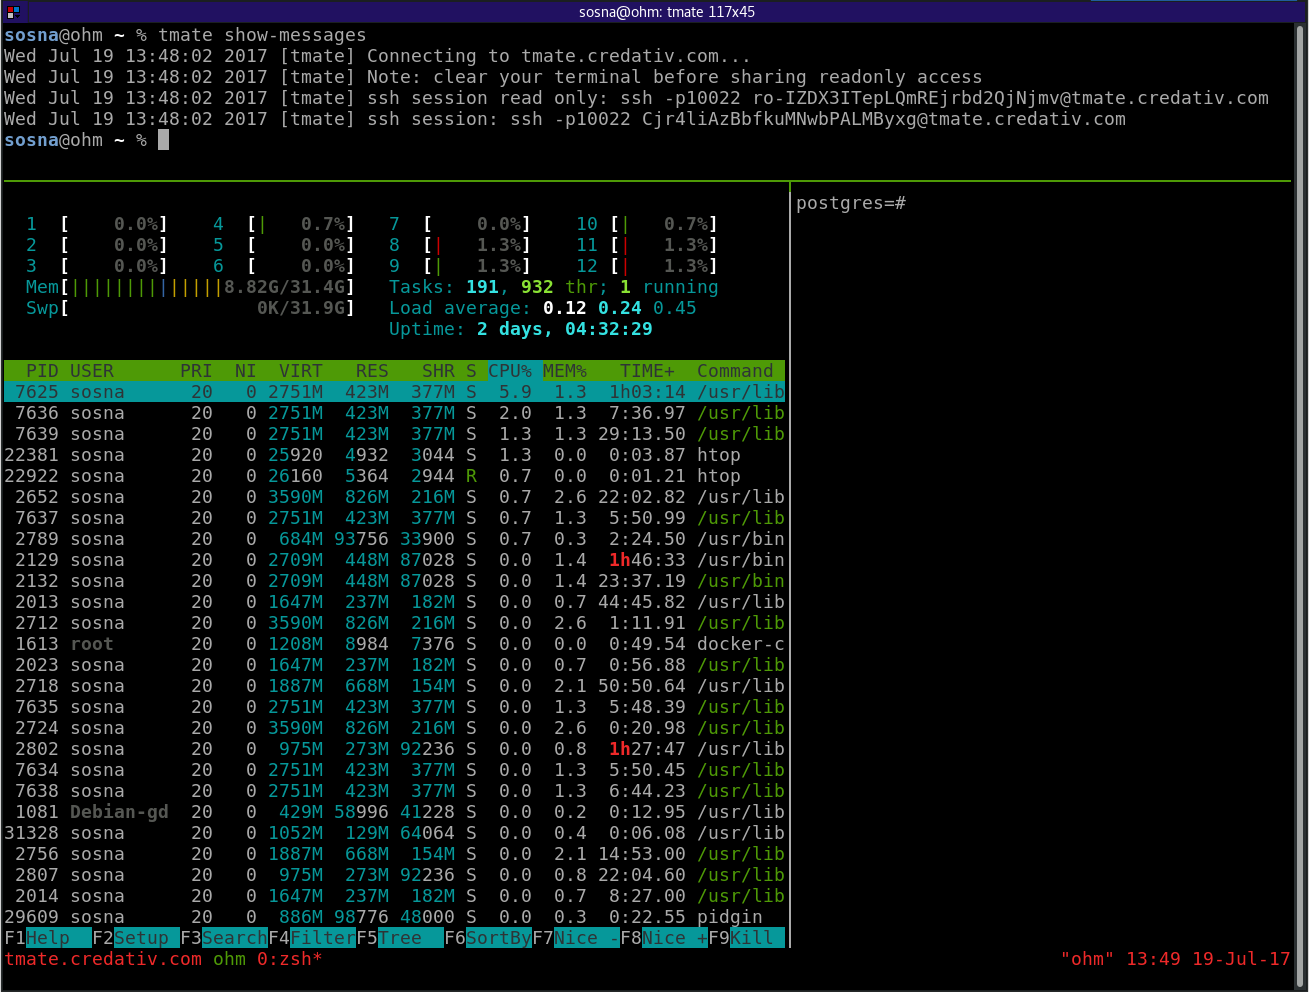Sort processes by the MEM% column
1309x992 pixels.
(x=565, y=370)
